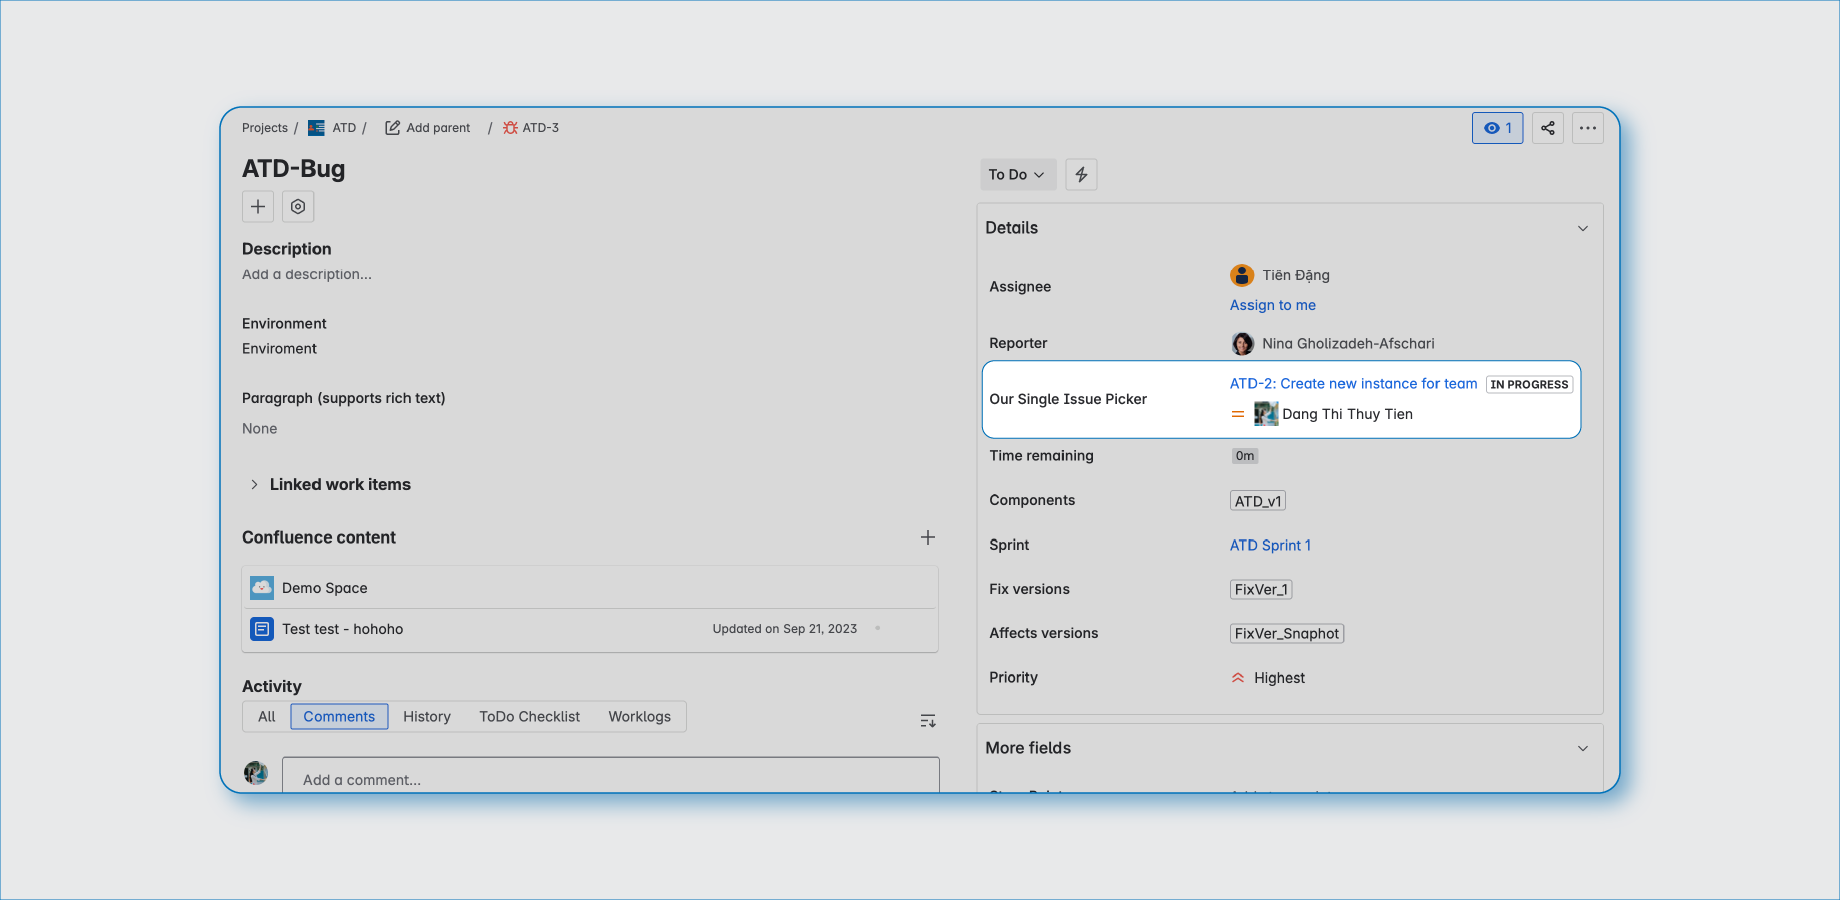
Task: Open the To Do status dropdown
Action: coord(1017,175)
